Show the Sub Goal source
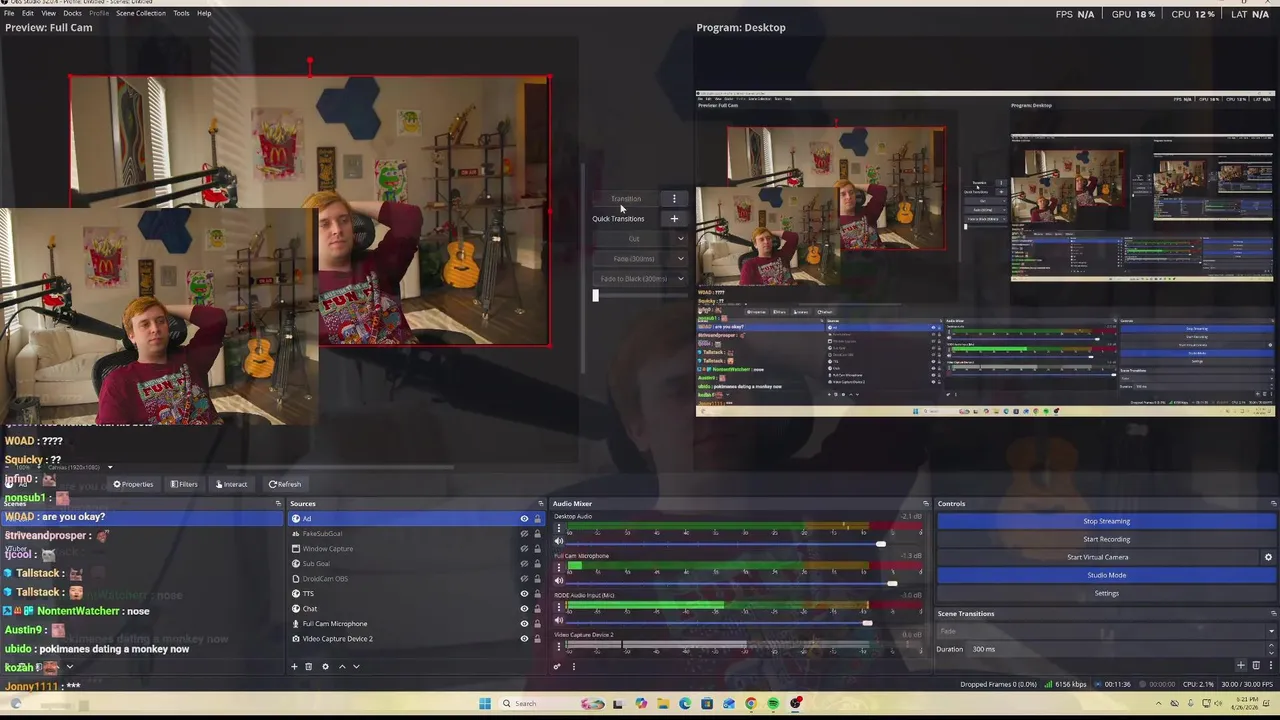The width and height of the screenshot is (1280, 720). click(x=524, y=563)
